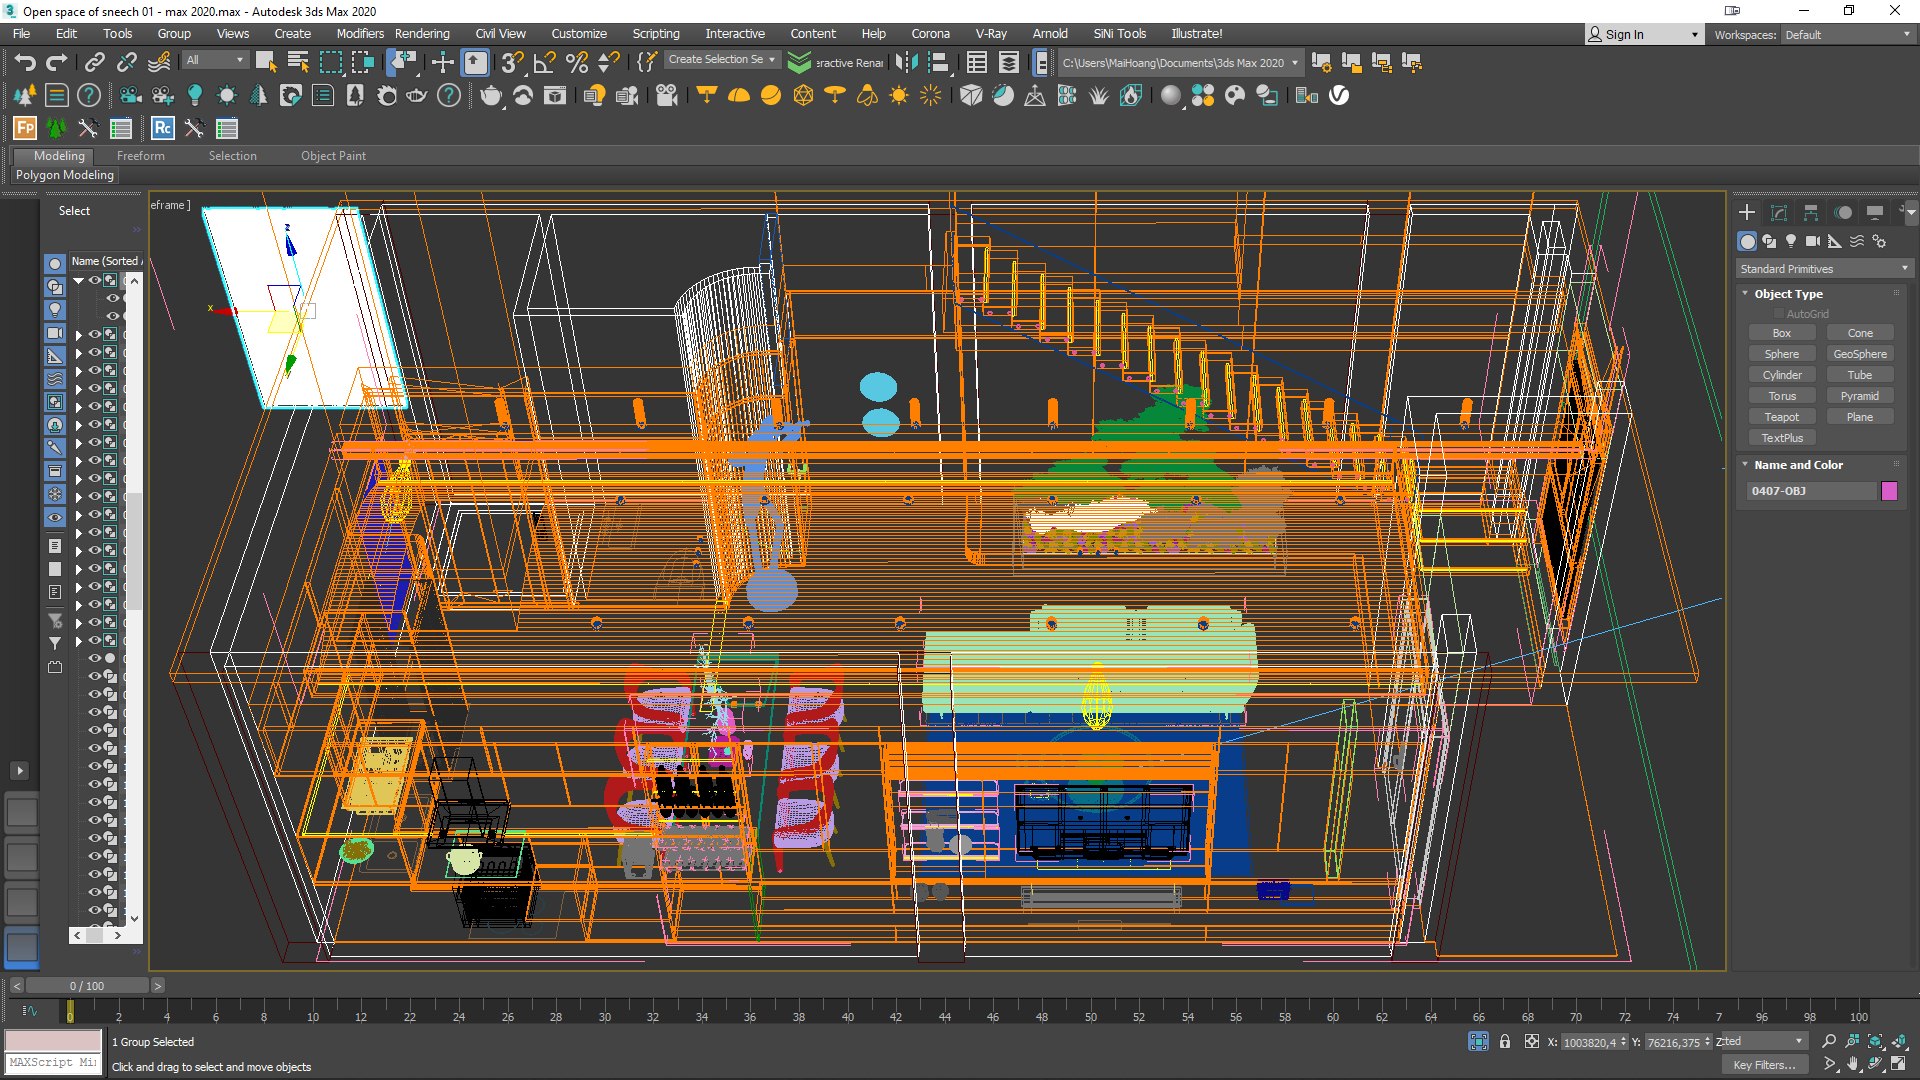This screenshot has height=1080, width=1920.
Task: Collapse the Name and Color rollout
Action: [1798, 465]
